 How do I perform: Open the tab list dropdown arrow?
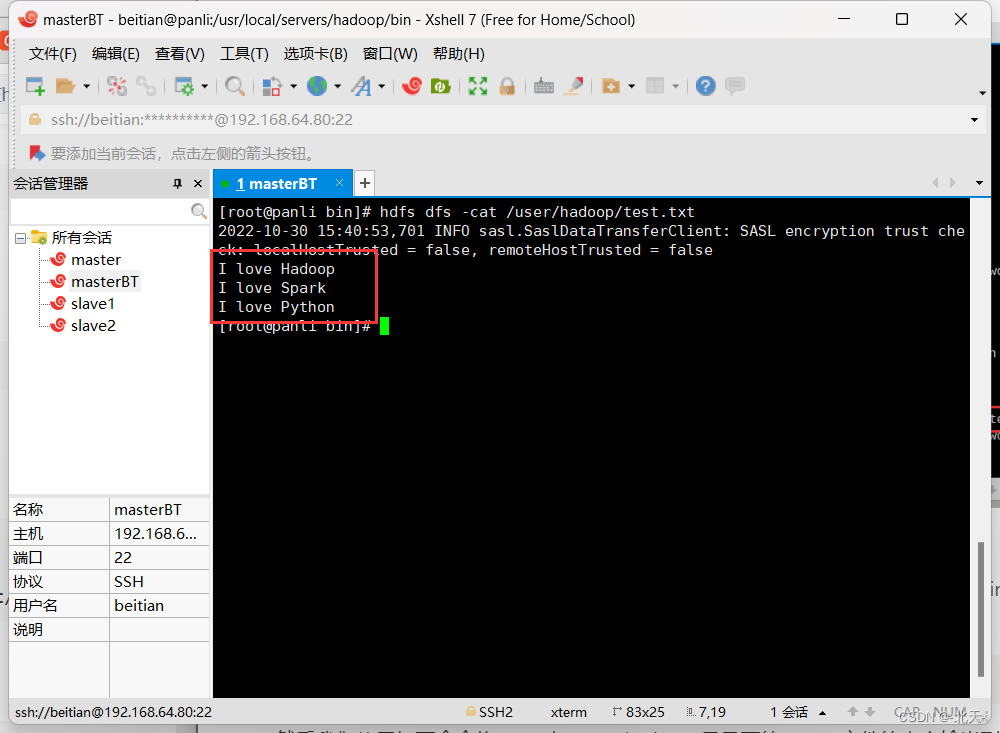click(x=979, y=183)
